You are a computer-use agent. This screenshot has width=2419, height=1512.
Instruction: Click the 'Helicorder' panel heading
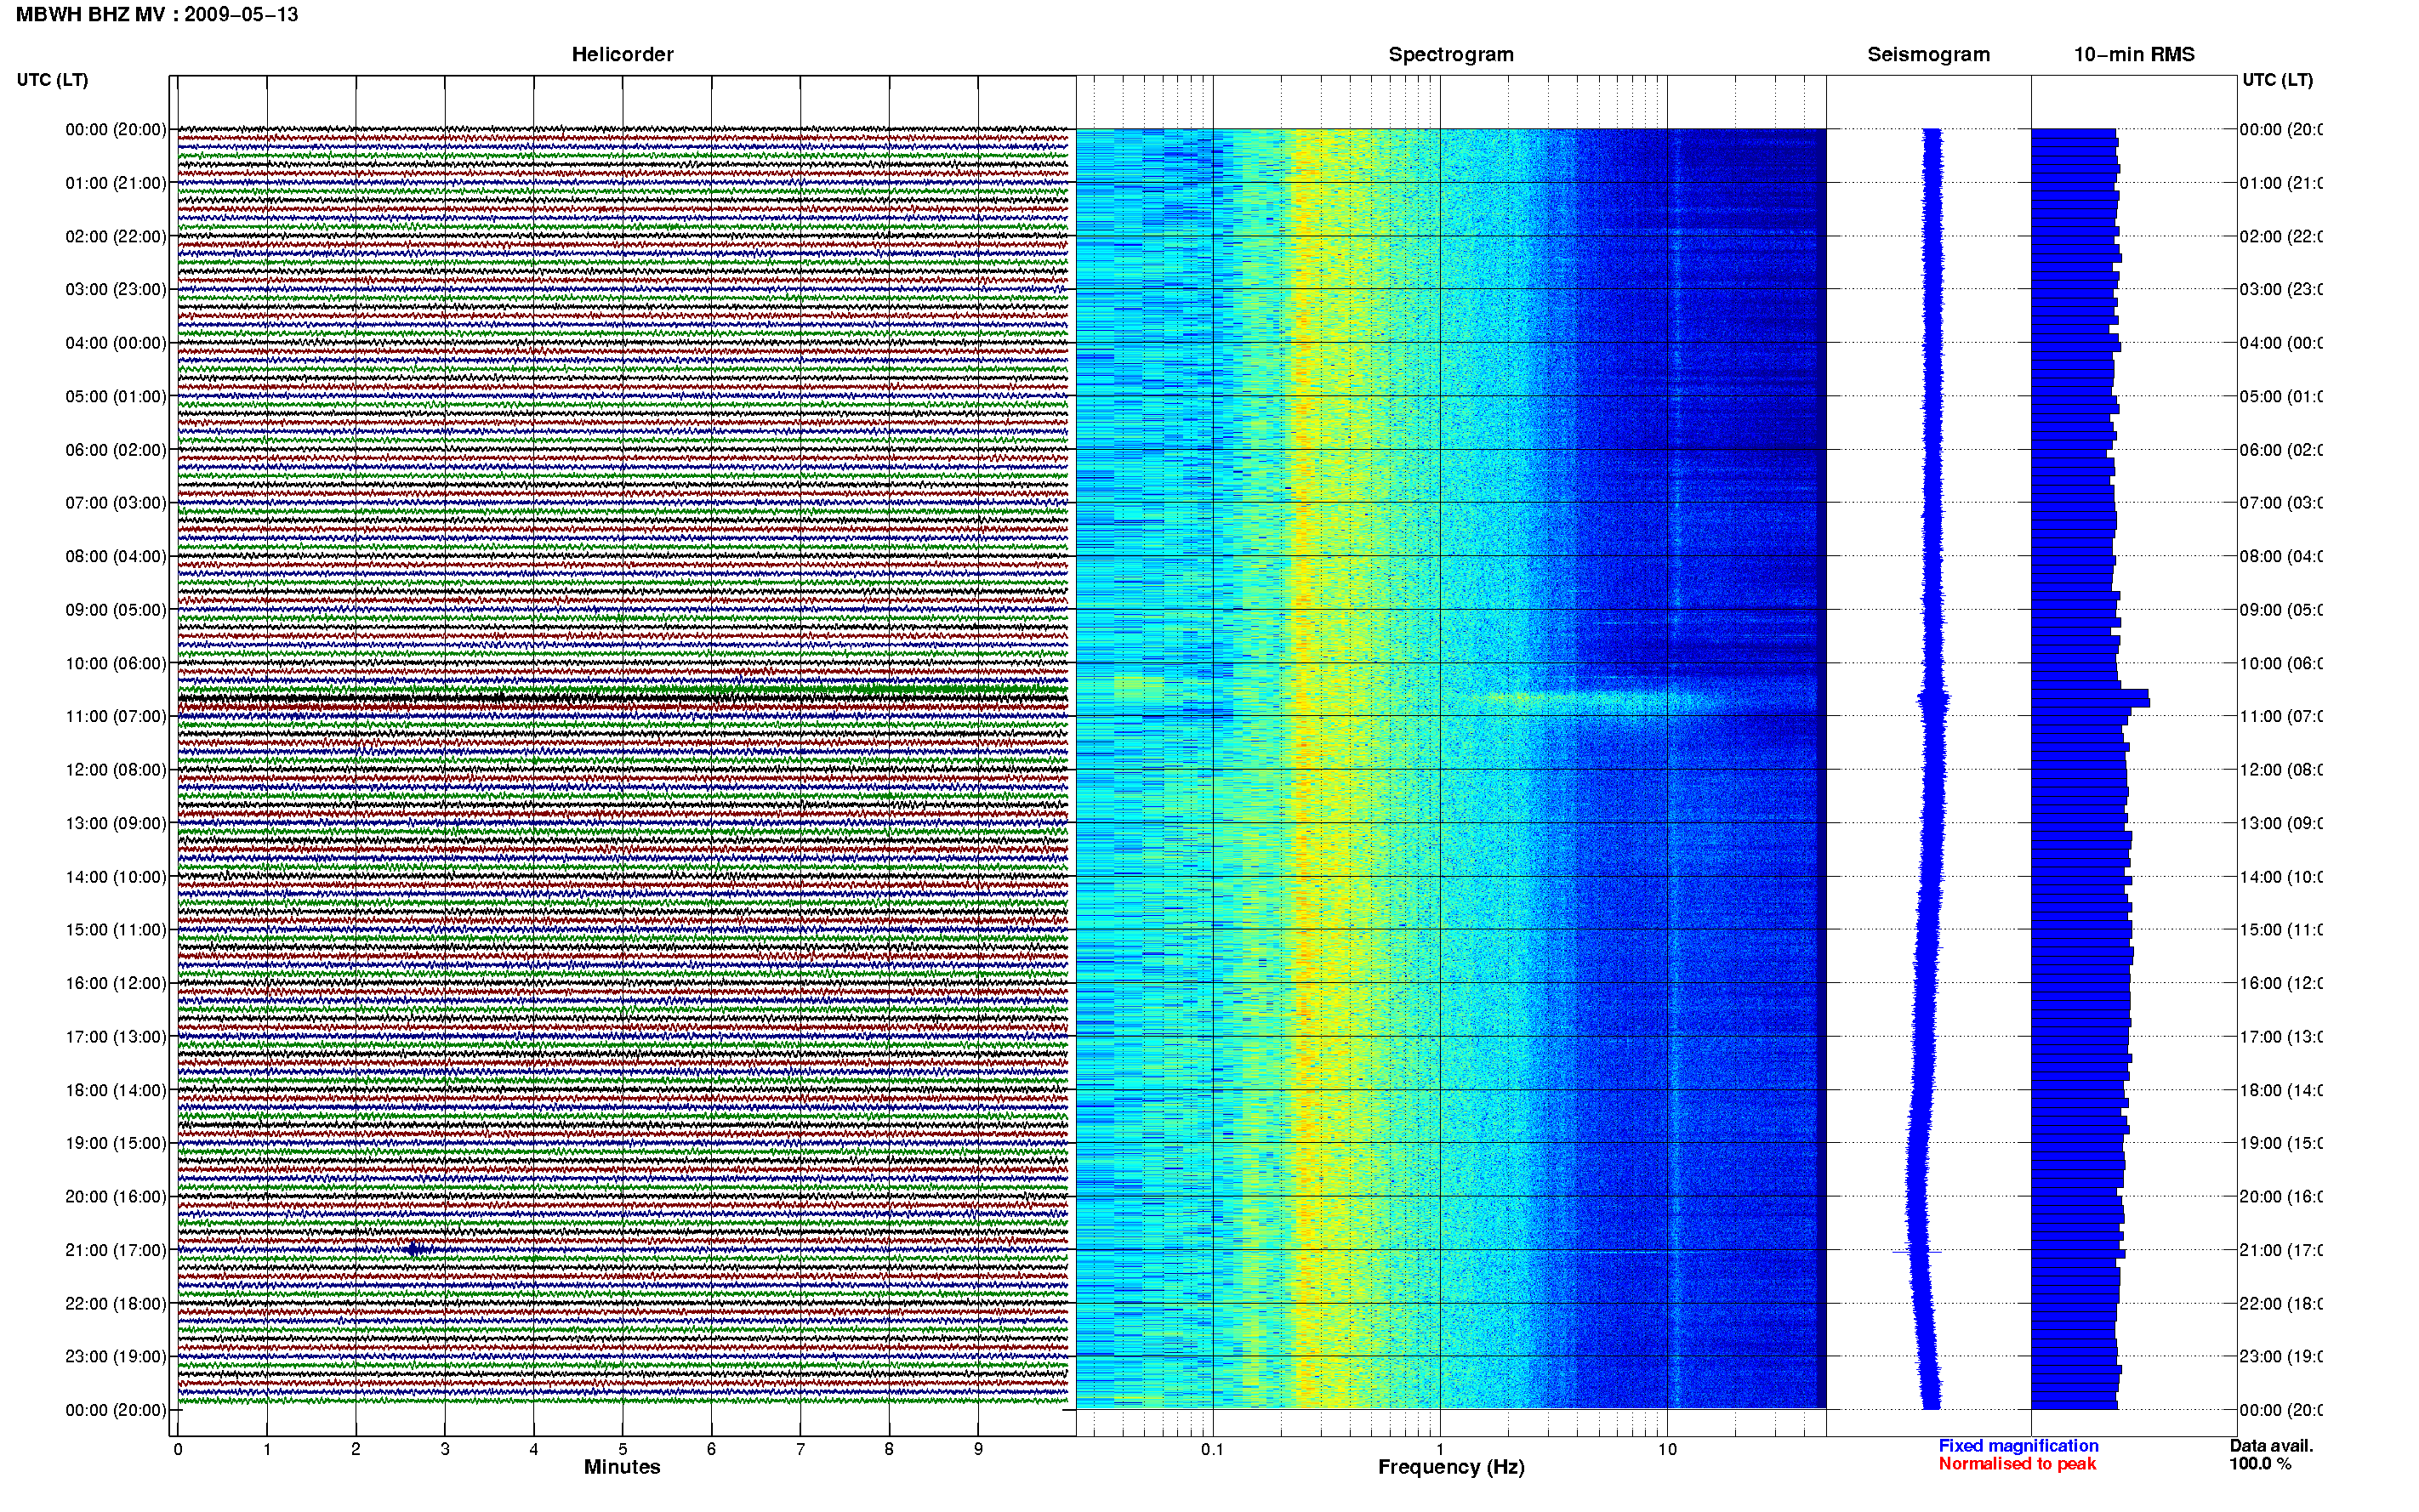(622, 54)
